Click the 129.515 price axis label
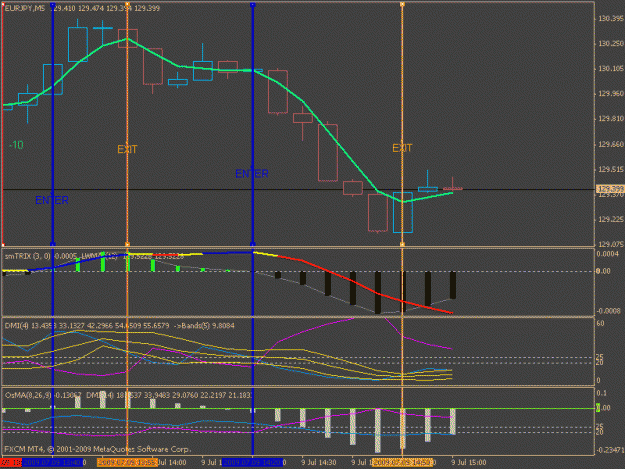The image size is (625, 469). pos(610,169)
